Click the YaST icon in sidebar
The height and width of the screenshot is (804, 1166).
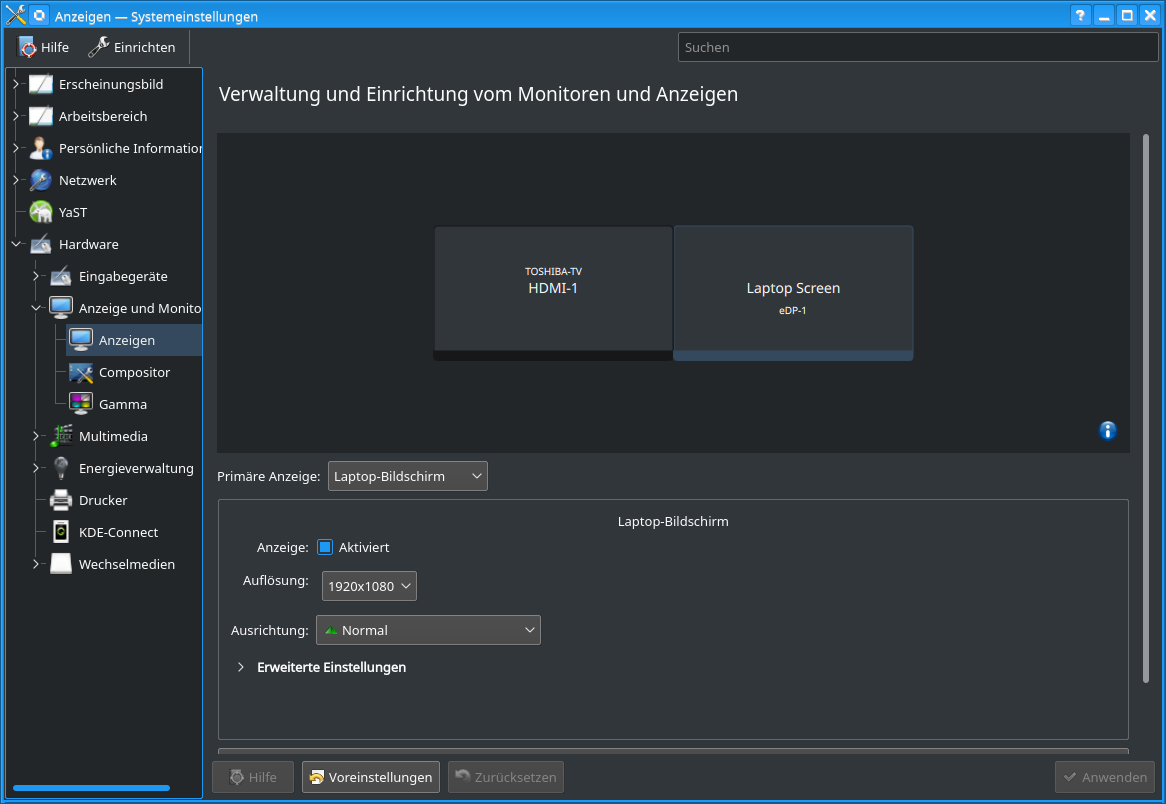point(41,212)
